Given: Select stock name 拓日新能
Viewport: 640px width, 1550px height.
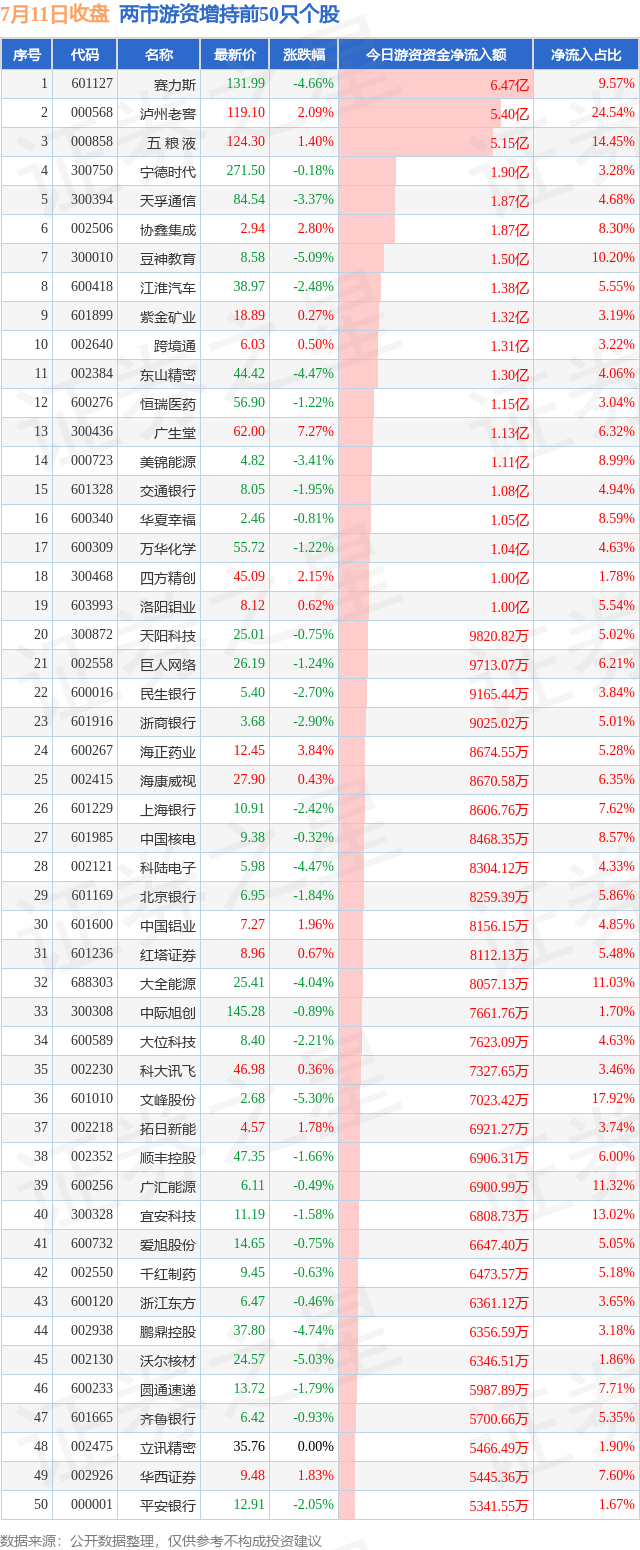Looking at the screenshot, I should [x=168, y=1128].
